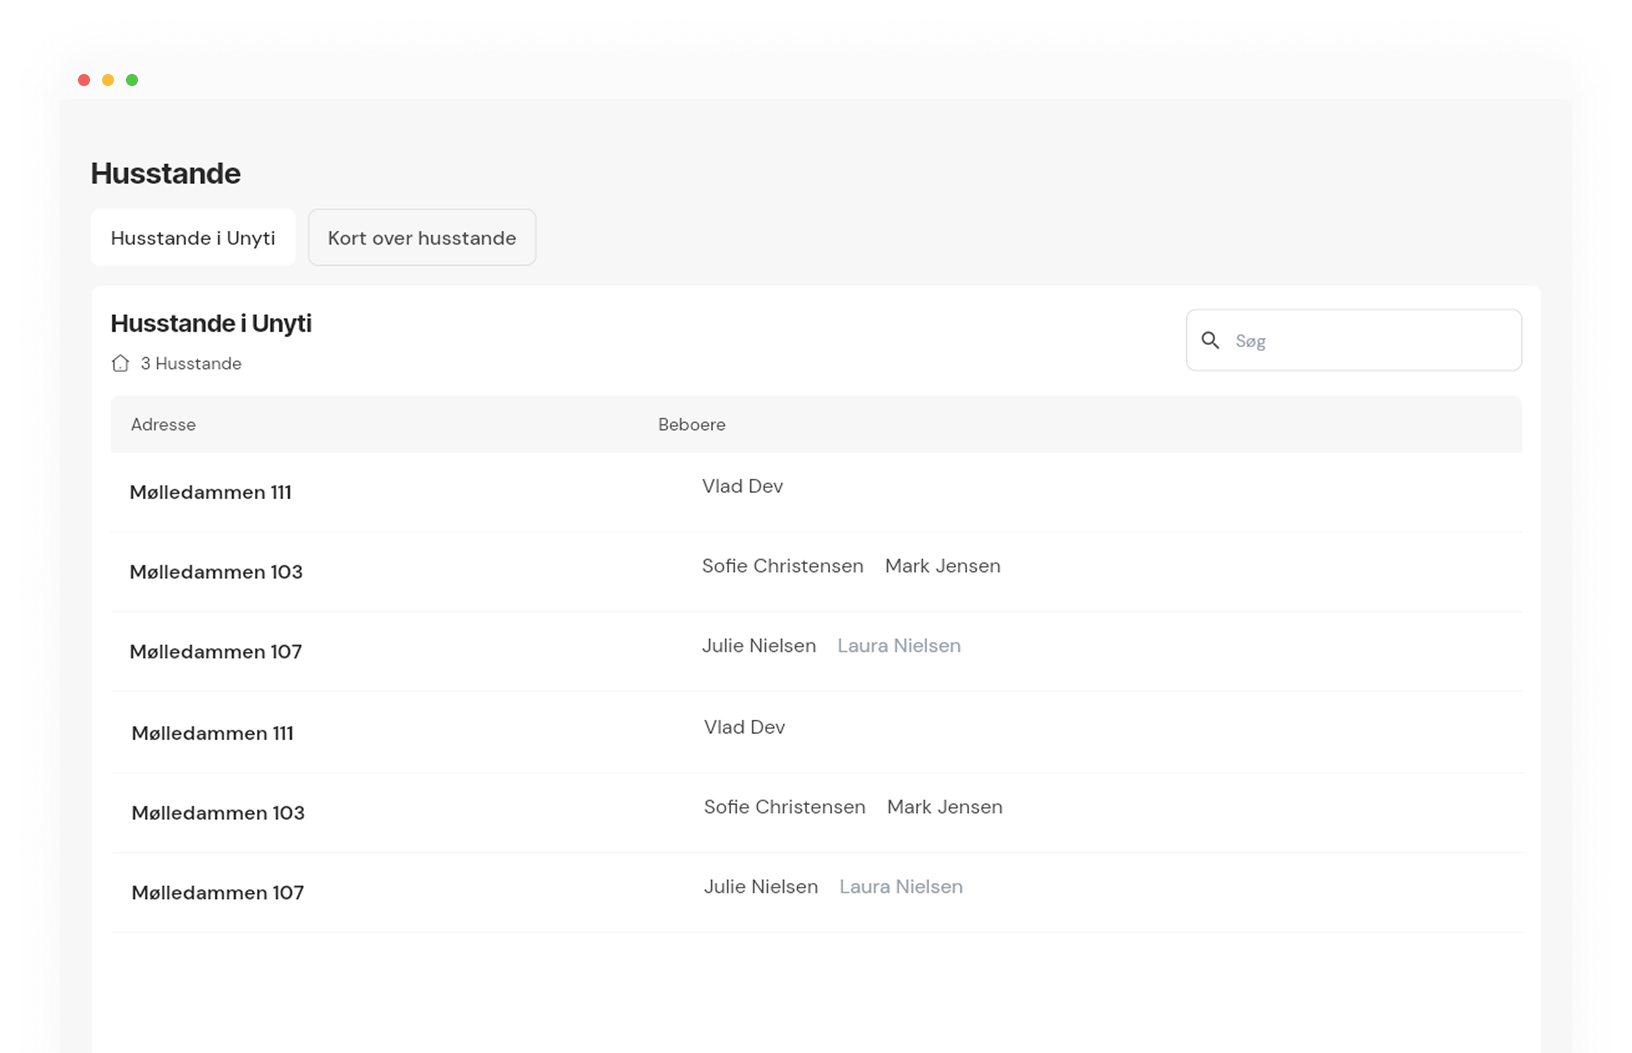Select the first greyed Laura Nielsen name

[x=898, y=646]
